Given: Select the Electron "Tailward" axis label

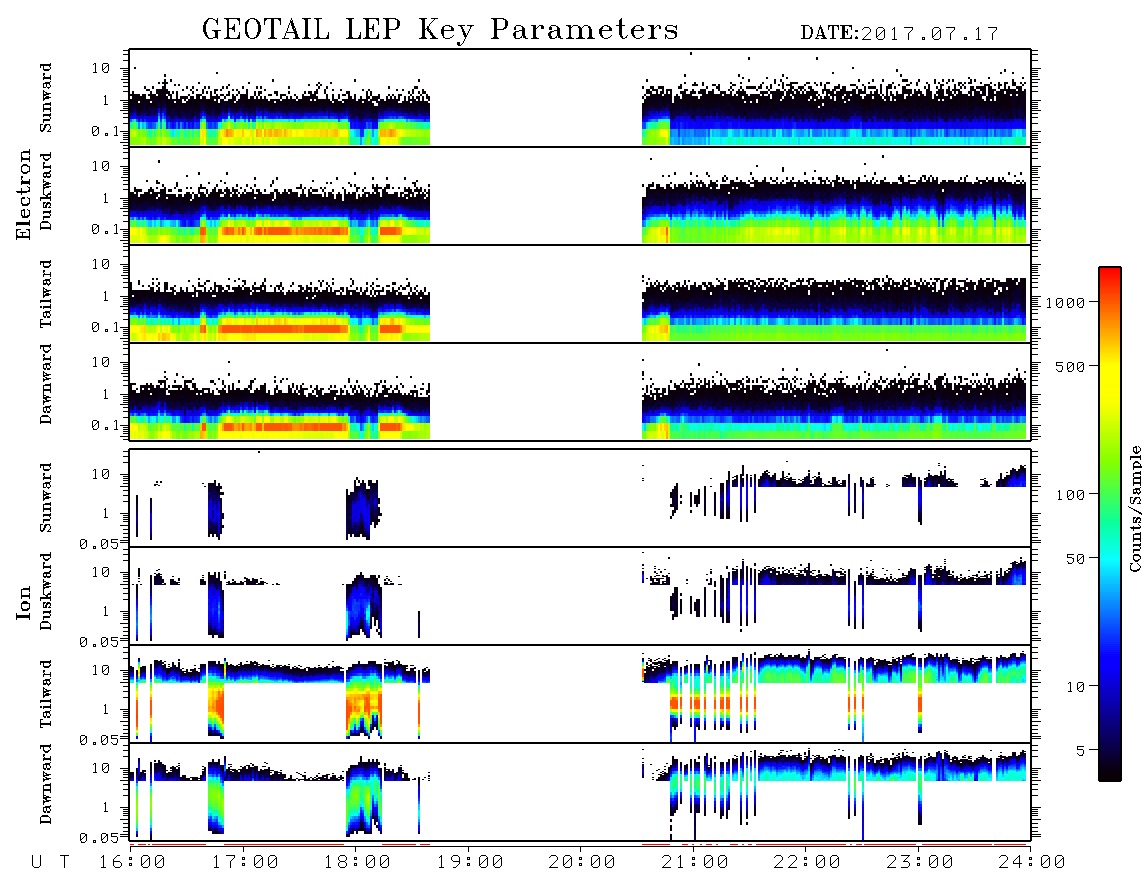Looking at the screenshot, I should pos(45,294).
